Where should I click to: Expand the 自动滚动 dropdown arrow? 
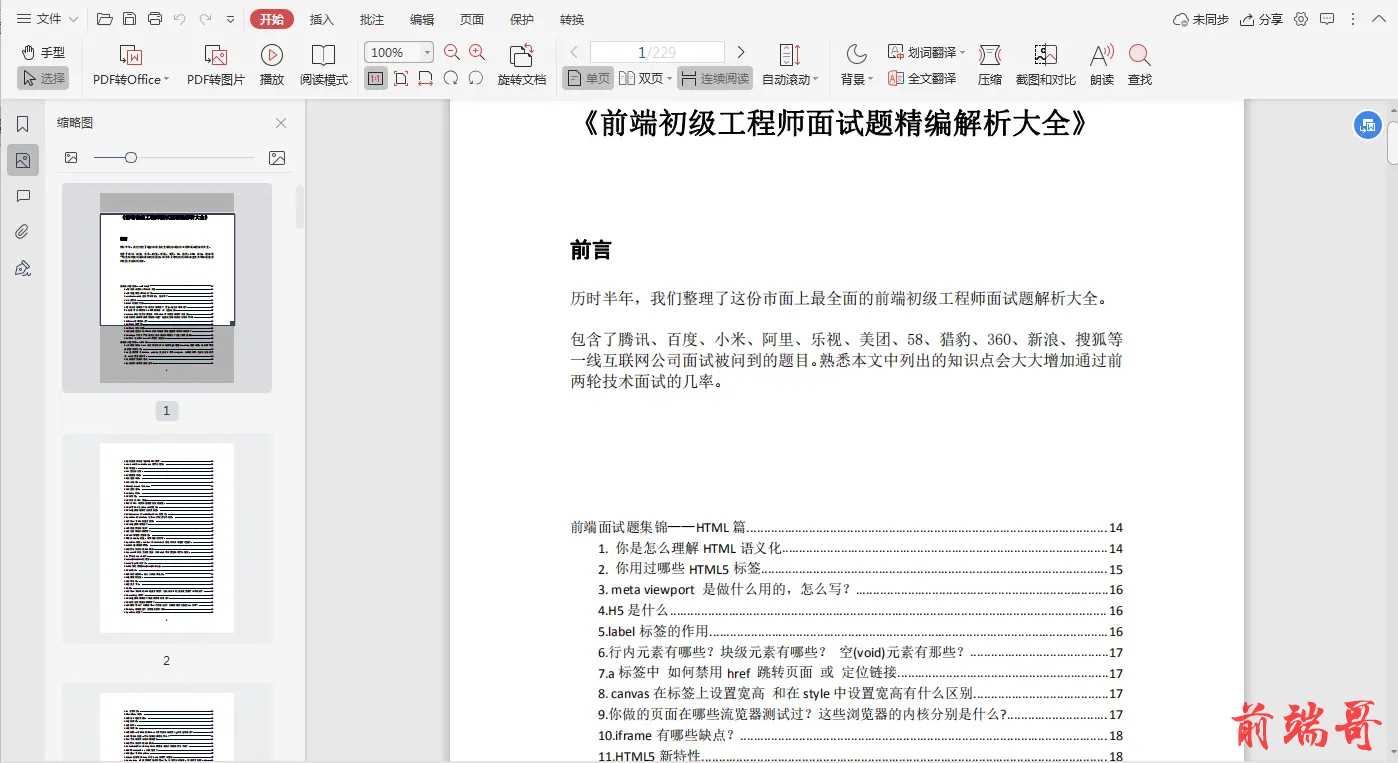point(816,80)
